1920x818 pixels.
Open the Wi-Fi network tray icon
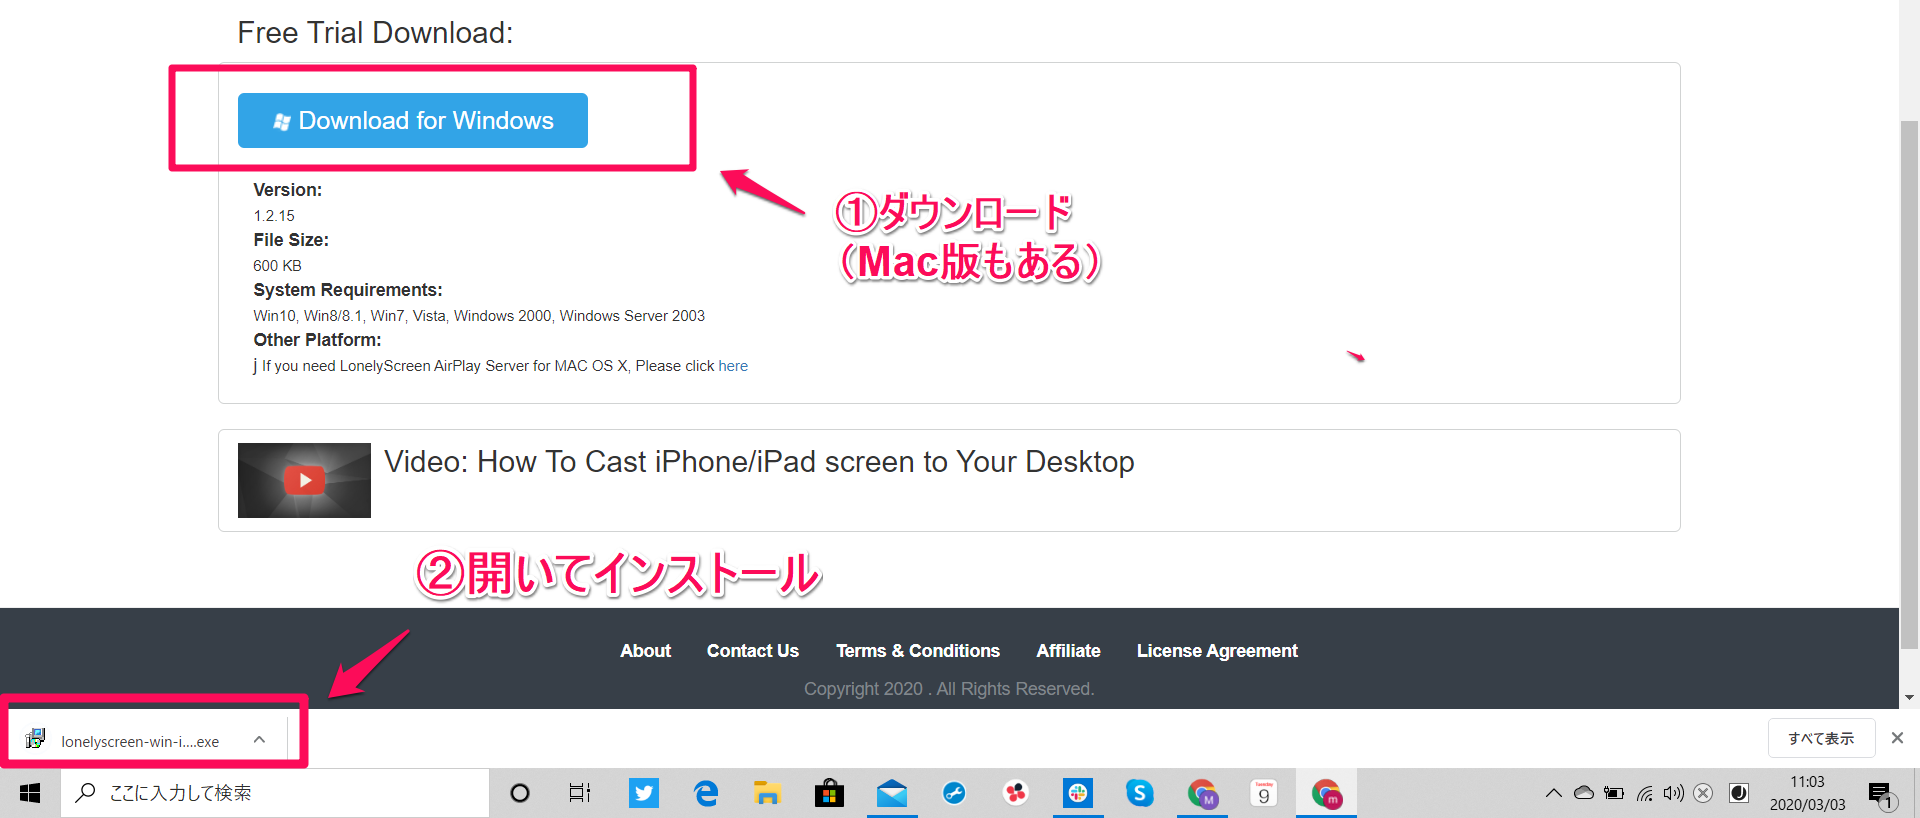[x=1644, y=793]
